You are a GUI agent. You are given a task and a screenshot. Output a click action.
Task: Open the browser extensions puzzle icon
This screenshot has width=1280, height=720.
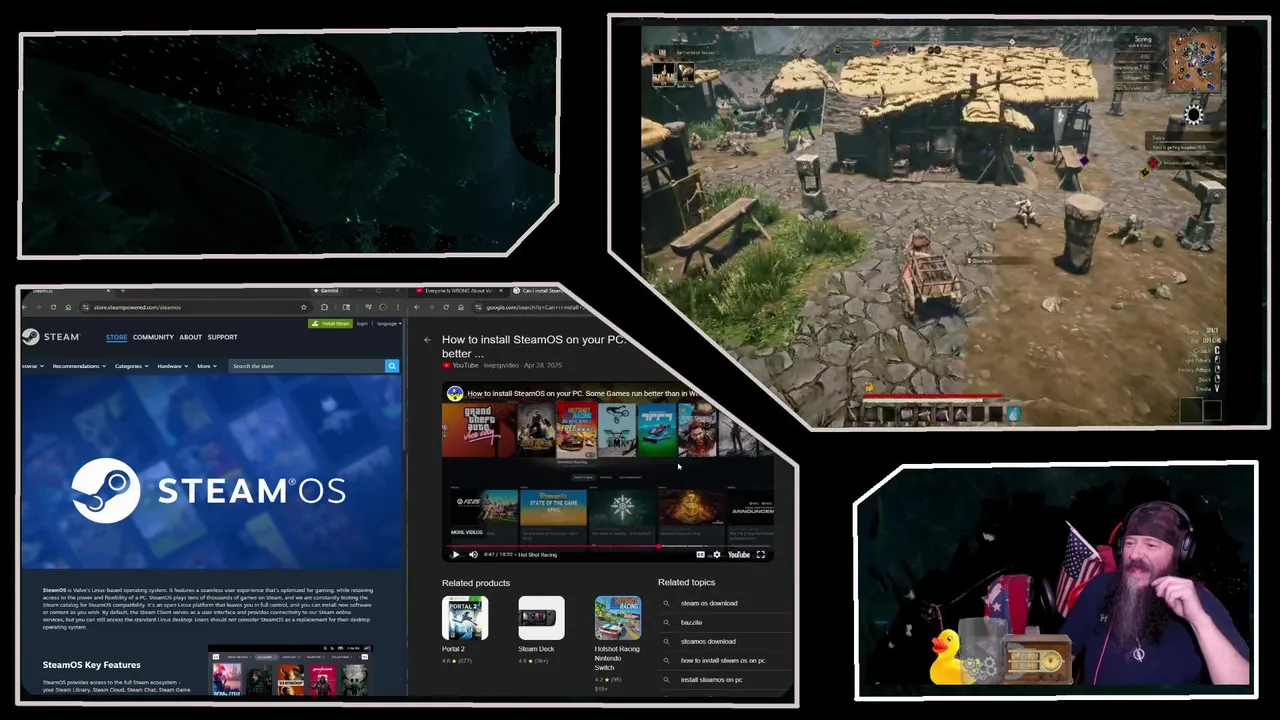pyautogui.click(x=324, y=307)
